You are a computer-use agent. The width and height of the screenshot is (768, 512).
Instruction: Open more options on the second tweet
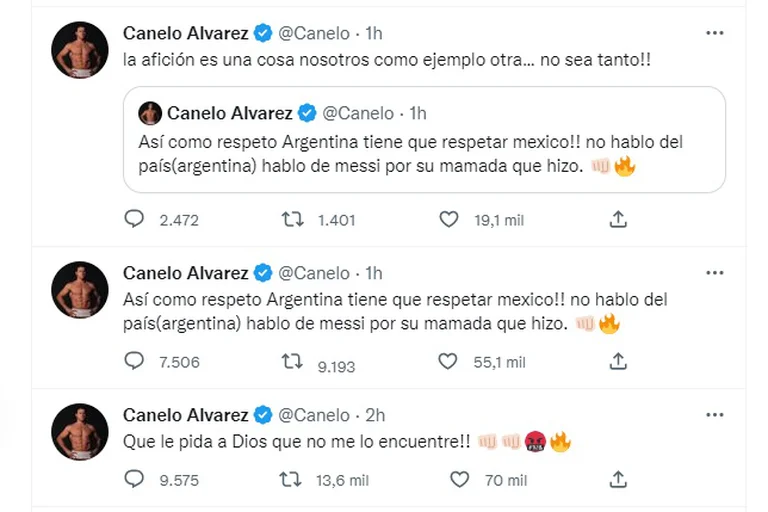[x=715, y=272]
